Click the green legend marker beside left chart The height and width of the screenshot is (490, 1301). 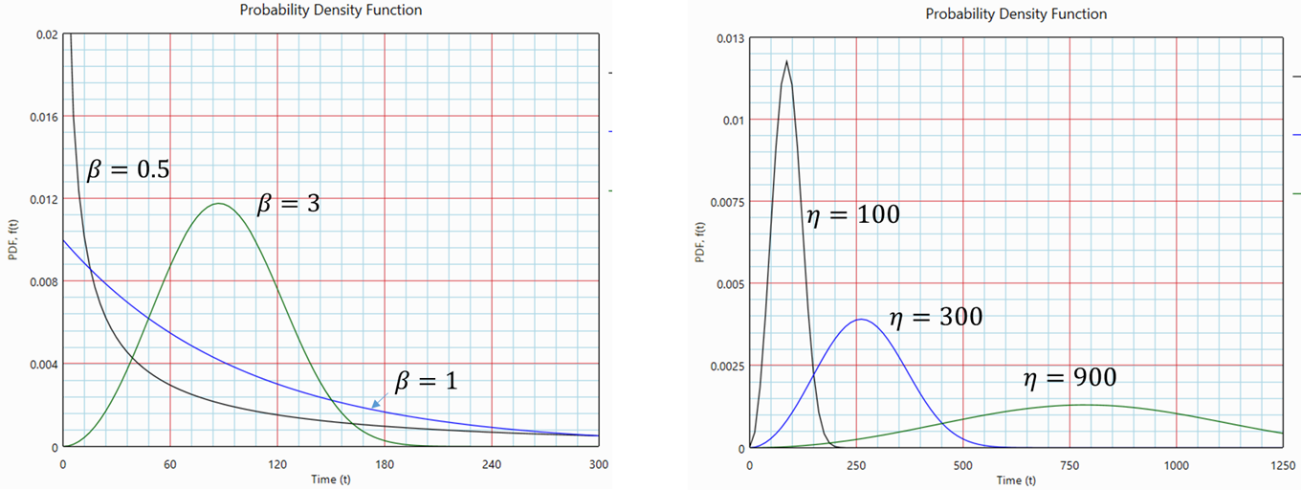(610, 190)
